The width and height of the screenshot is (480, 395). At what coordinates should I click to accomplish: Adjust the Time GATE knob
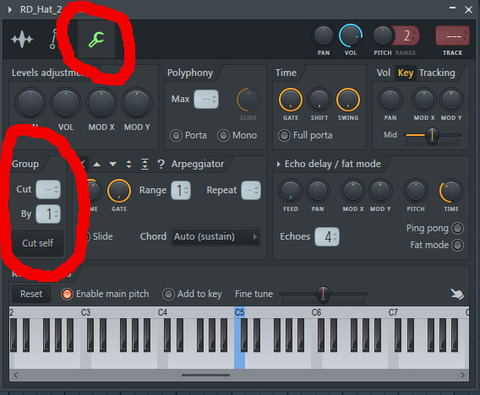click(x=290, y=100)
